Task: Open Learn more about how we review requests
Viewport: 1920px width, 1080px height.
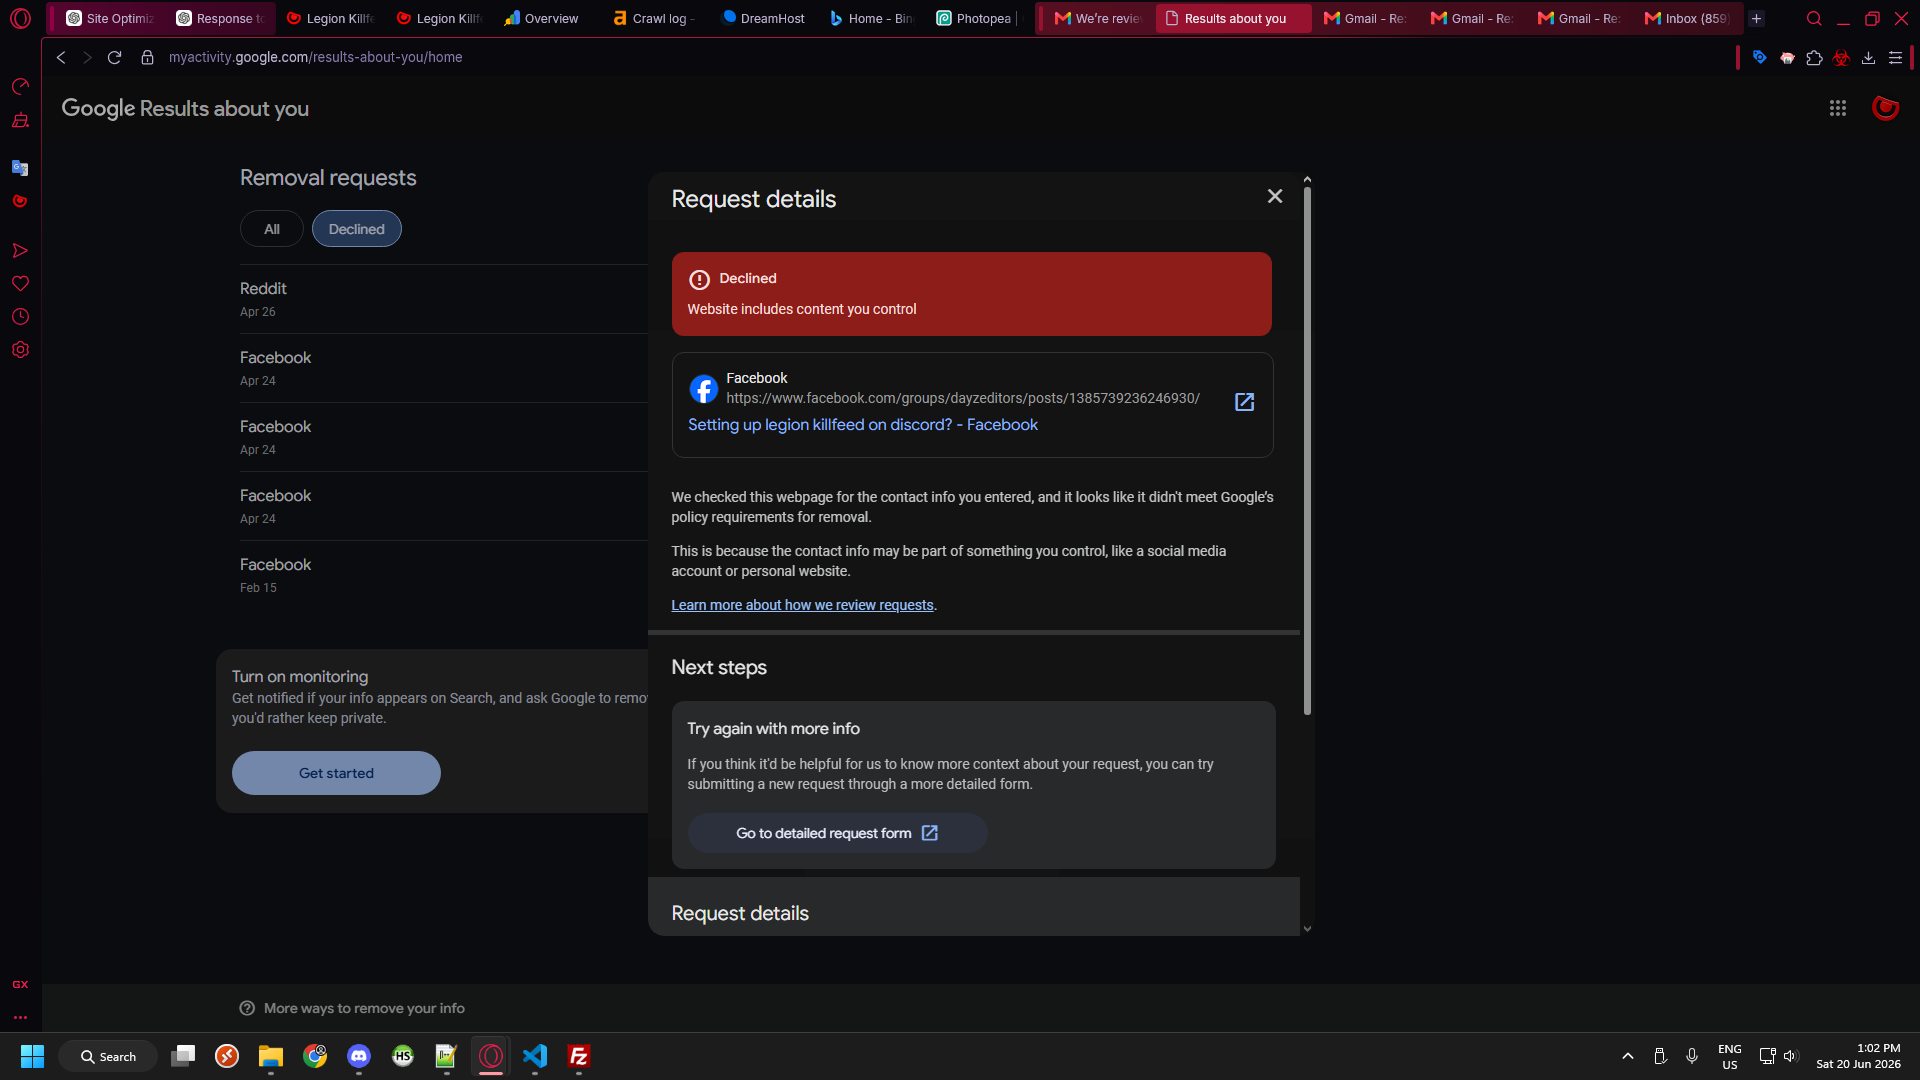Action: 802,605
